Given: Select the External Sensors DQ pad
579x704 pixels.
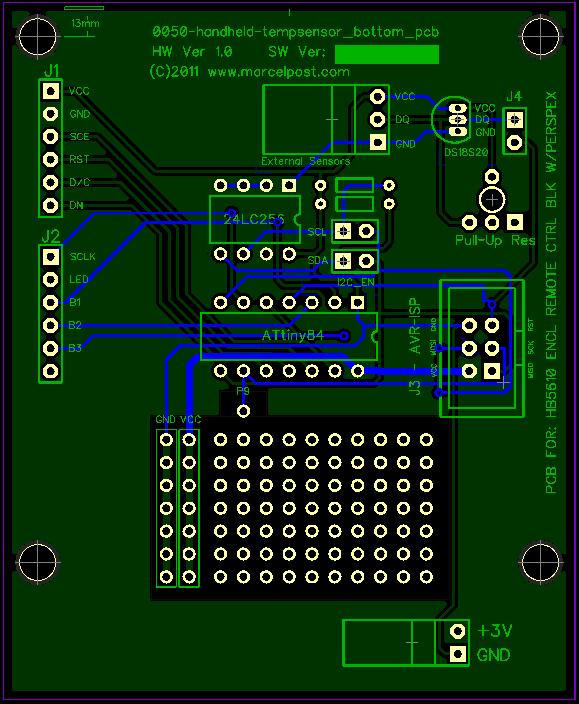Looking at the screenshot, I should pyautogui.click(x=377, y=119).
